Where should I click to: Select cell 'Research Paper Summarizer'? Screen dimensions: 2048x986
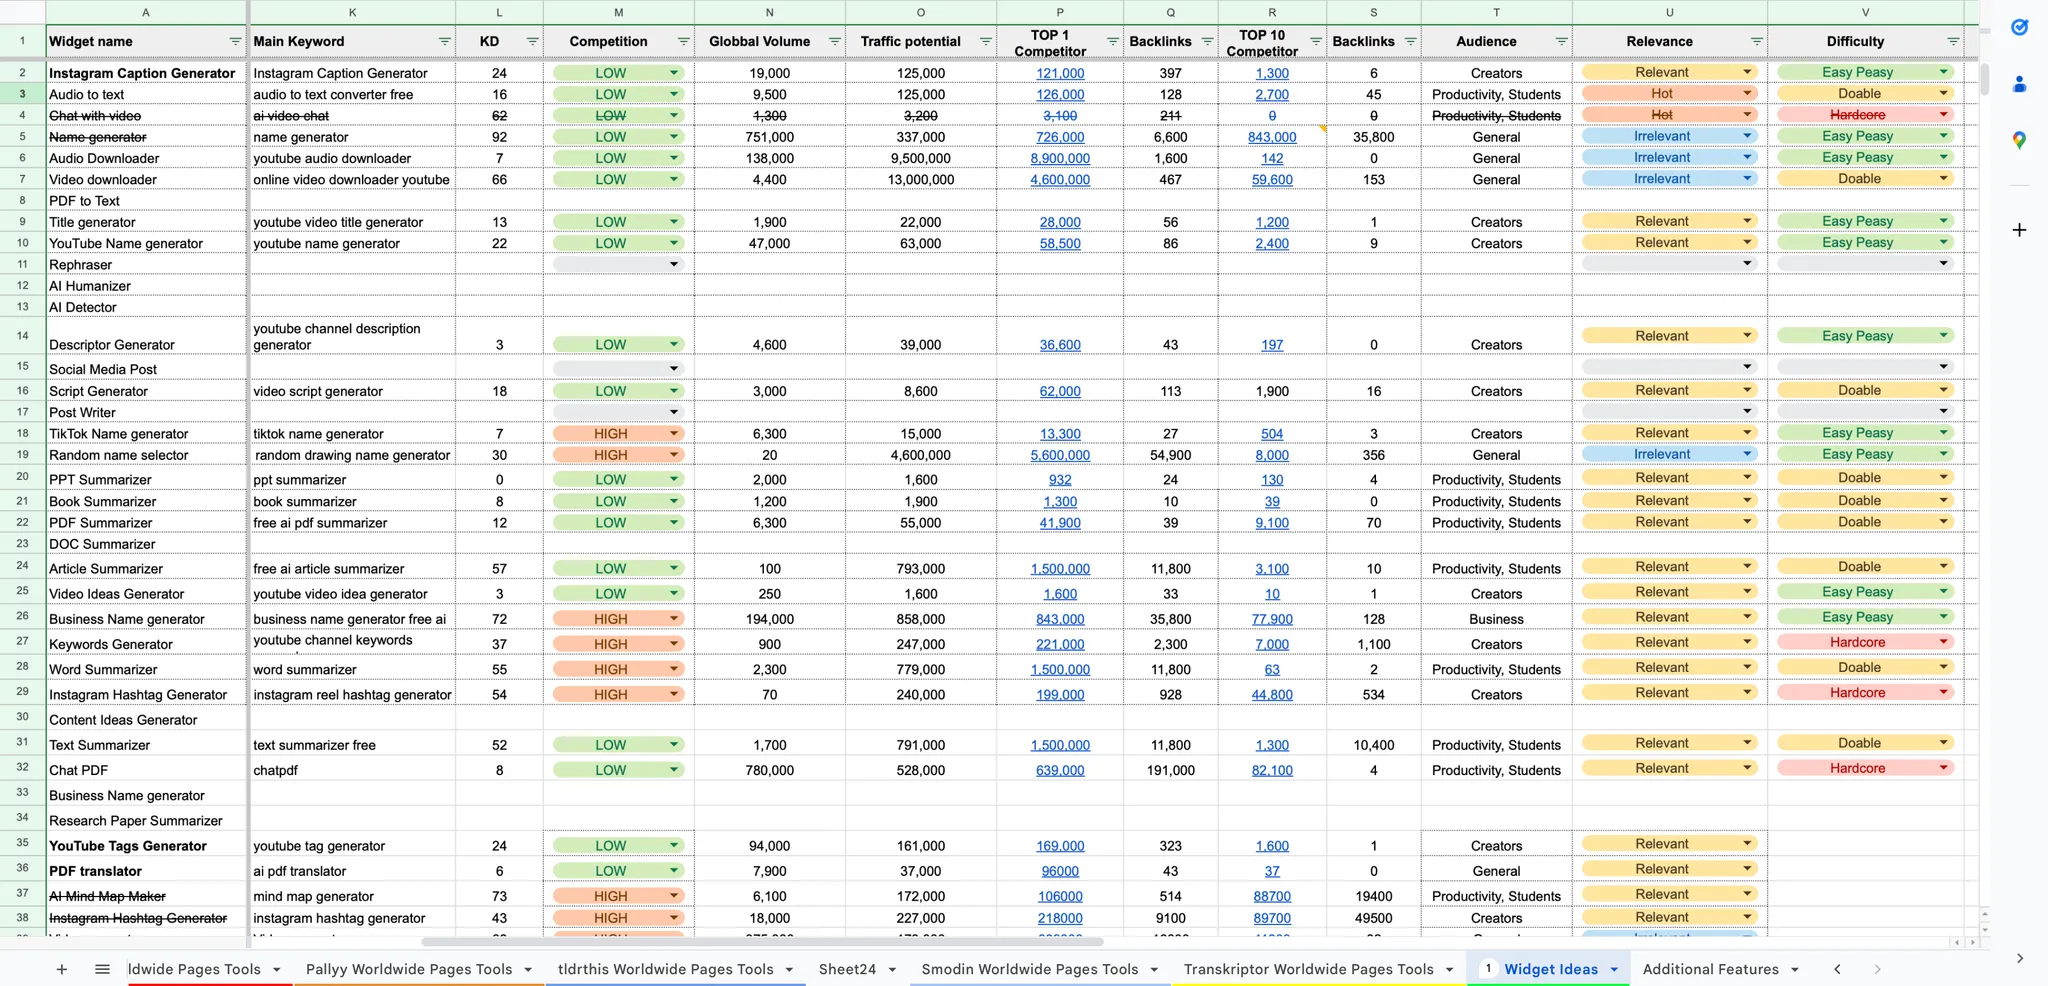(146, 821)
